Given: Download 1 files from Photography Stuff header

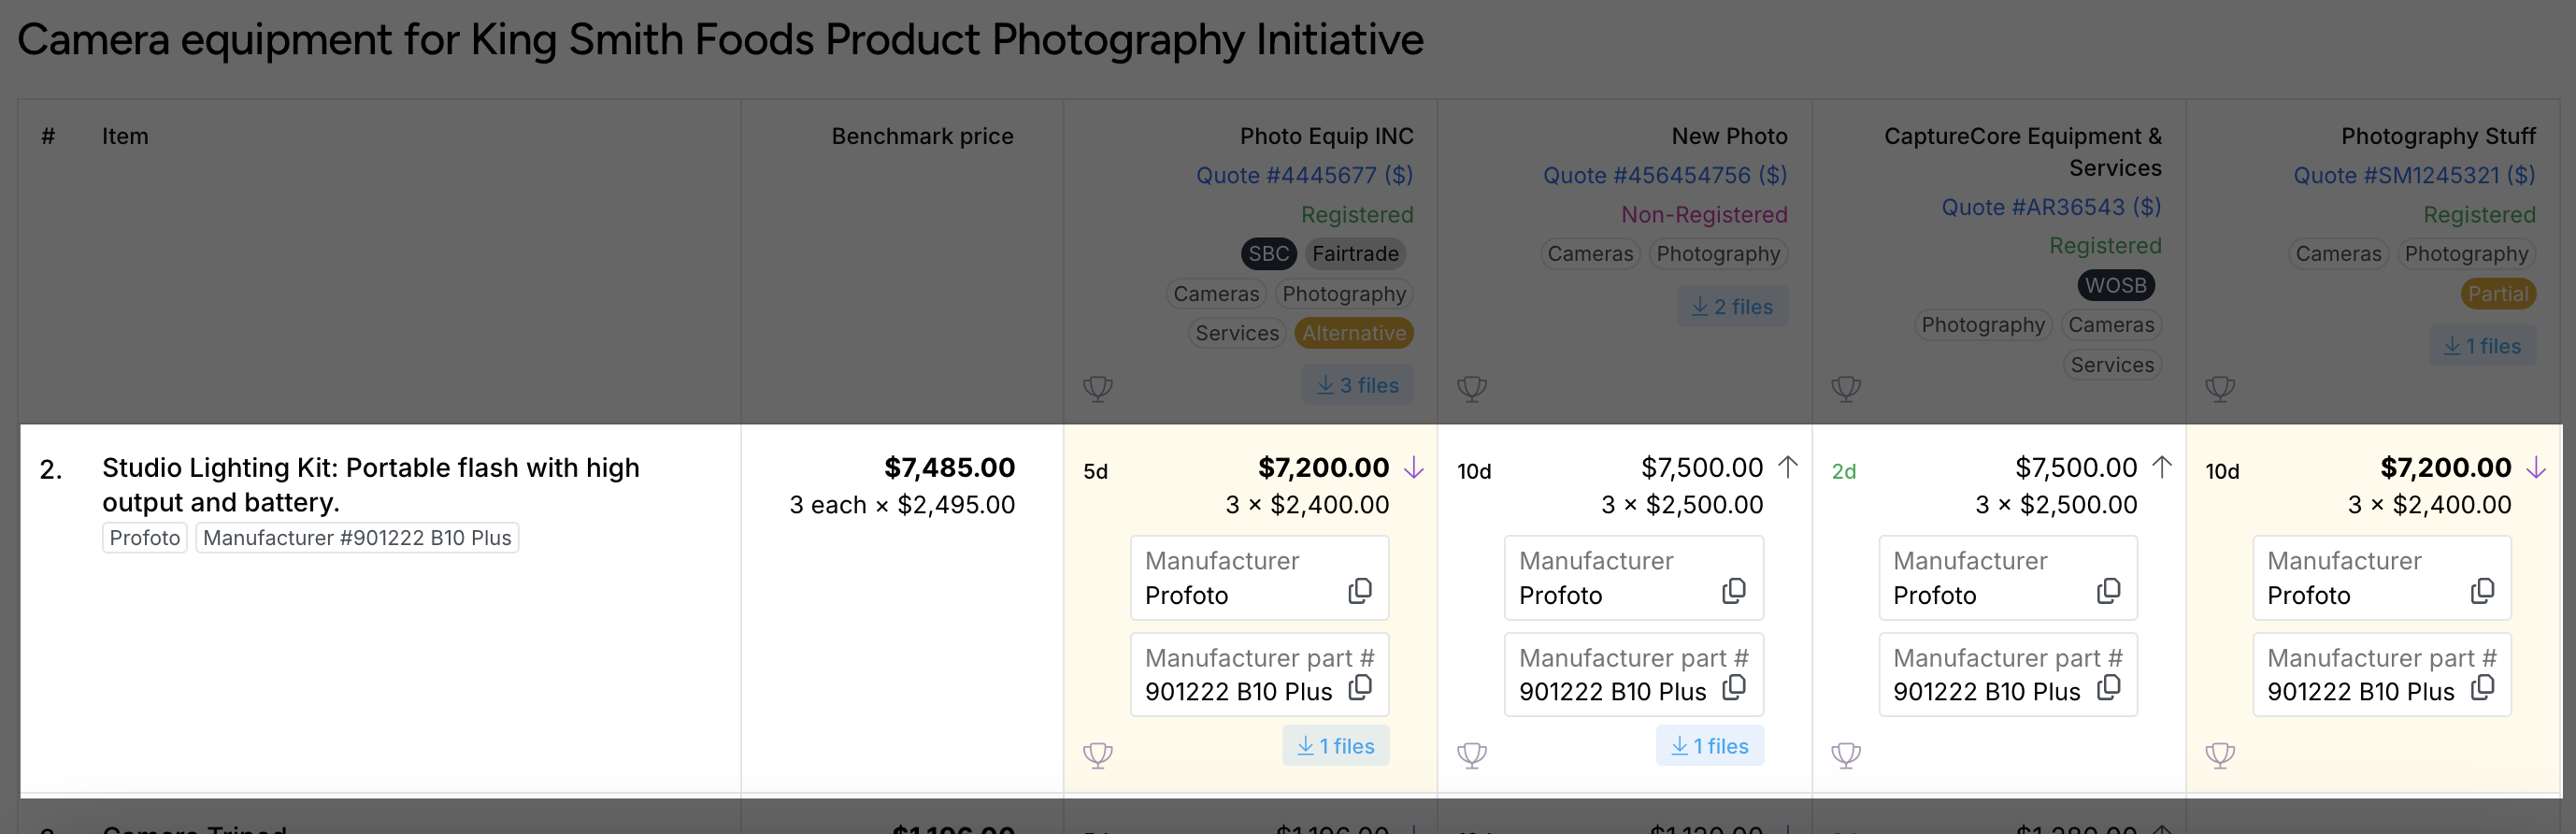Looking at the screenshot, I should click(x=2482, y=346).
